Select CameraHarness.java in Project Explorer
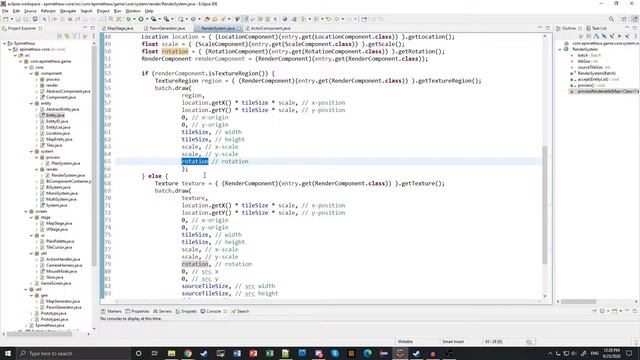The height and width of the screenshot is (360, 640). (61, 265)
